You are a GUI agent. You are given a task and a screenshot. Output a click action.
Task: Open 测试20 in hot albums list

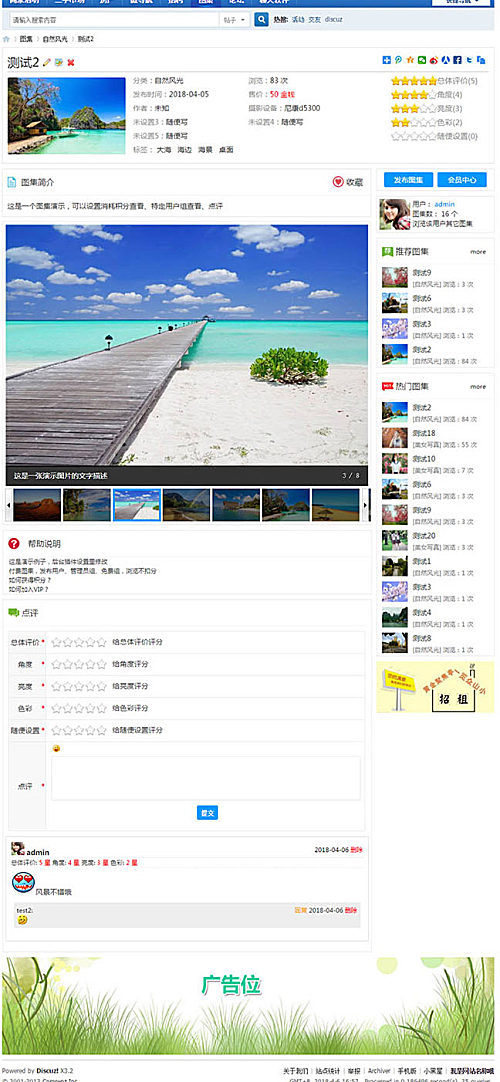point(423,535)
